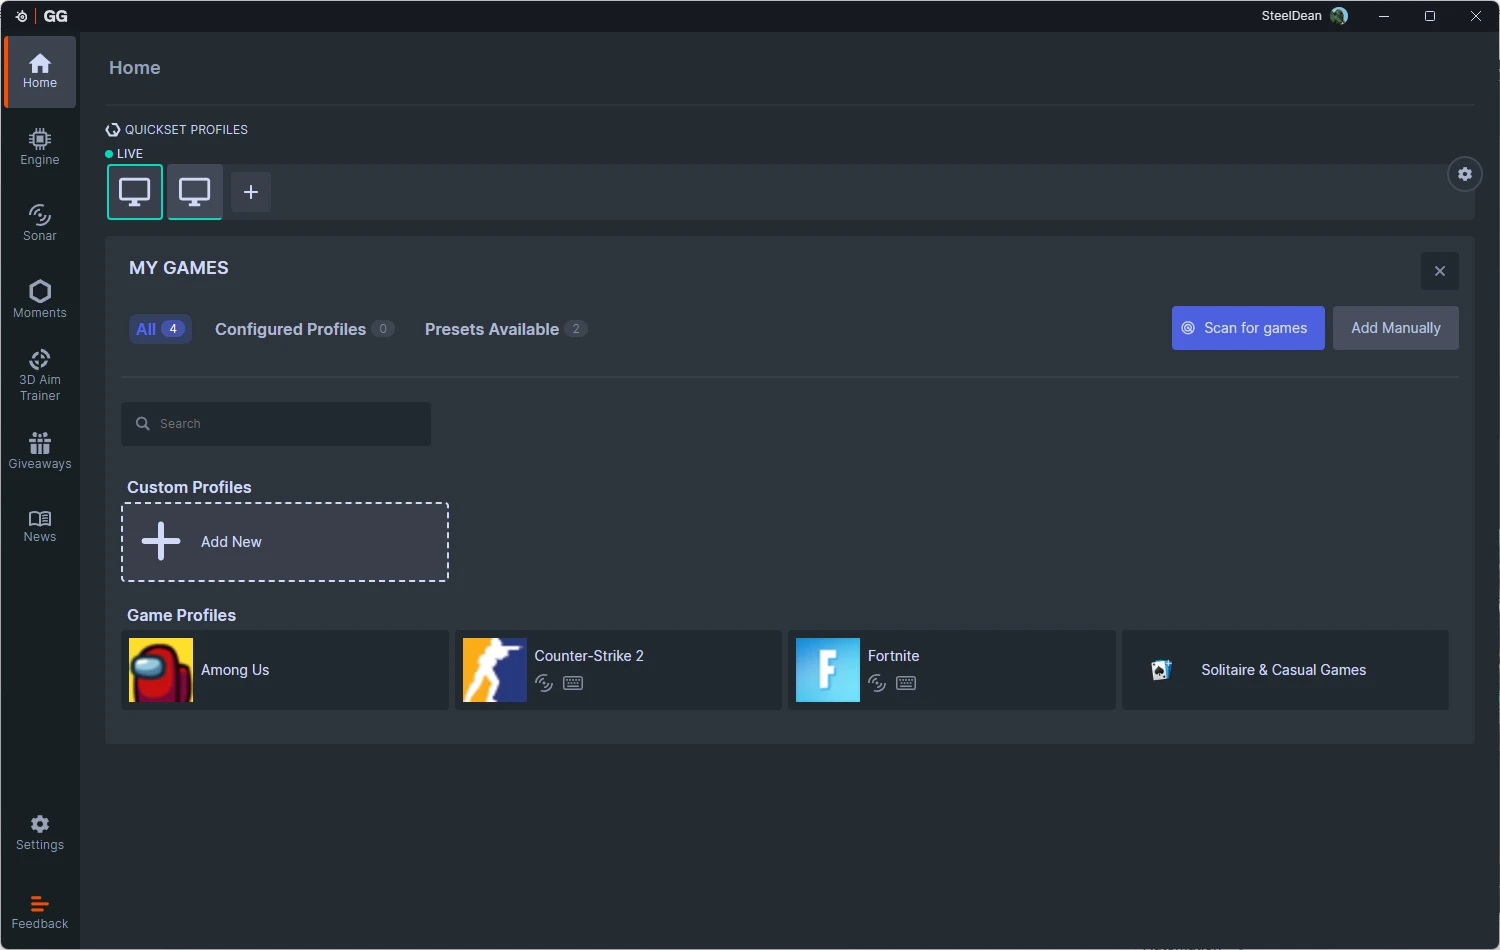
Task: Click the MY GAMES heading
Action: [179, 268]
